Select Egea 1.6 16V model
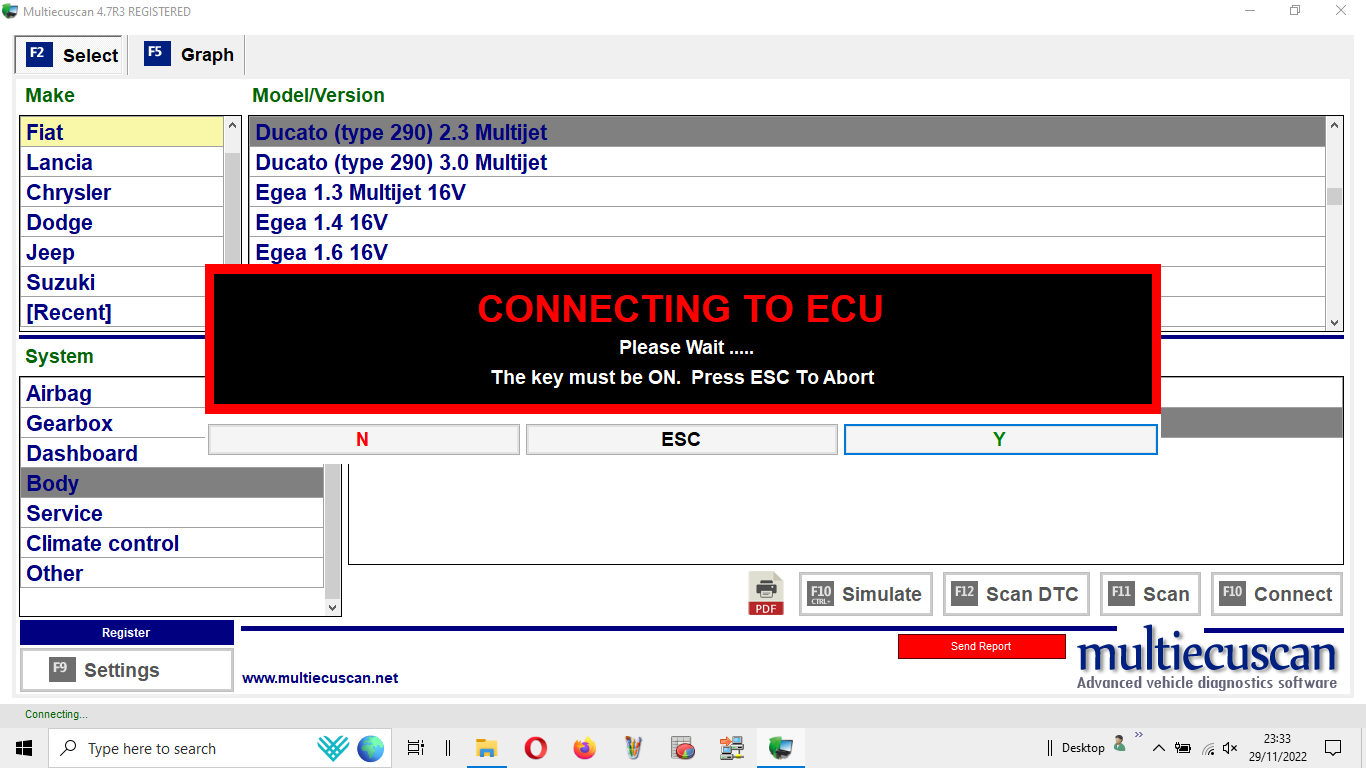The image size is (1366, 768). click(x=788, y=252)
